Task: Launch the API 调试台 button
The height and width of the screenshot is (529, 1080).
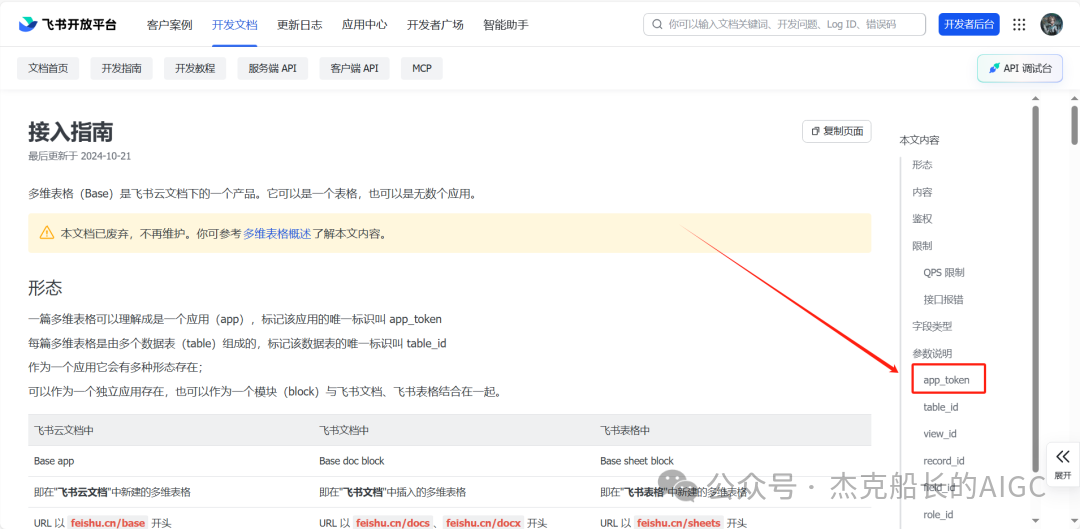Action: 1020,68
